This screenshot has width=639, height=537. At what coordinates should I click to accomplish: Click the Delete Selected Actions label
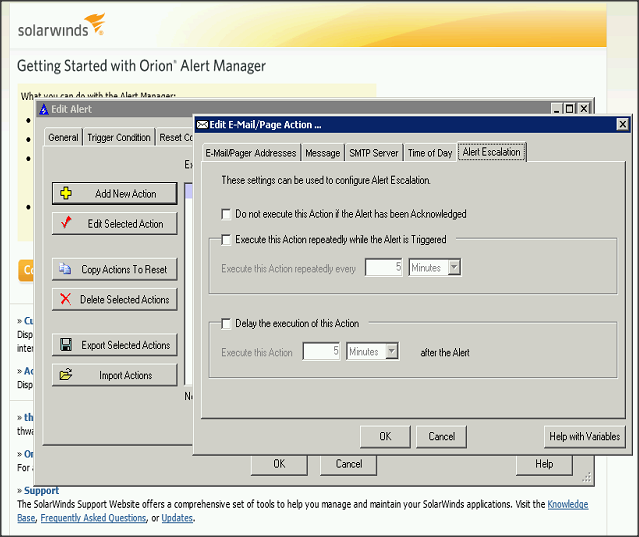point(124,299)
